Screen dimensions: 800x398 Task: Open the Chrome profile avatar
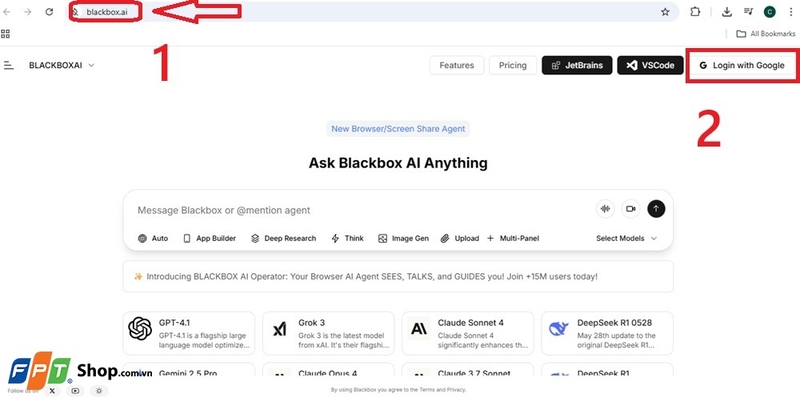(769, 12)
